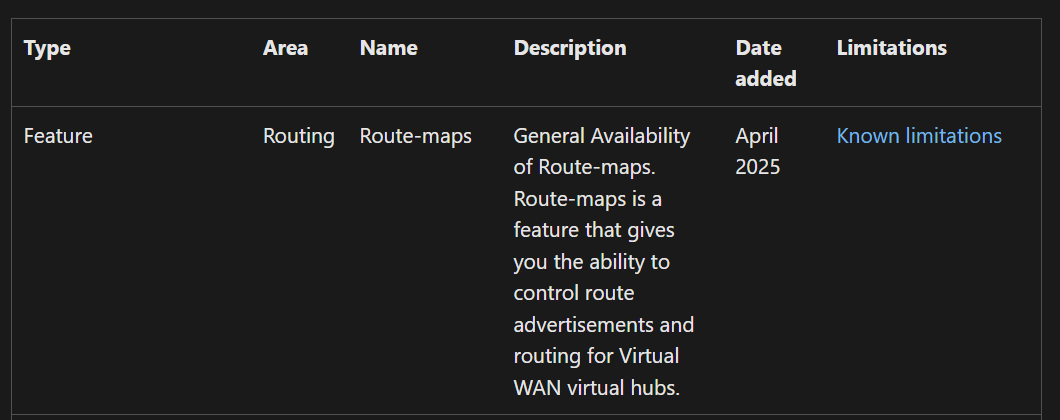Select the Limitations column header
The height and width of the screenshot is (420, 1060).
[891, 48]
